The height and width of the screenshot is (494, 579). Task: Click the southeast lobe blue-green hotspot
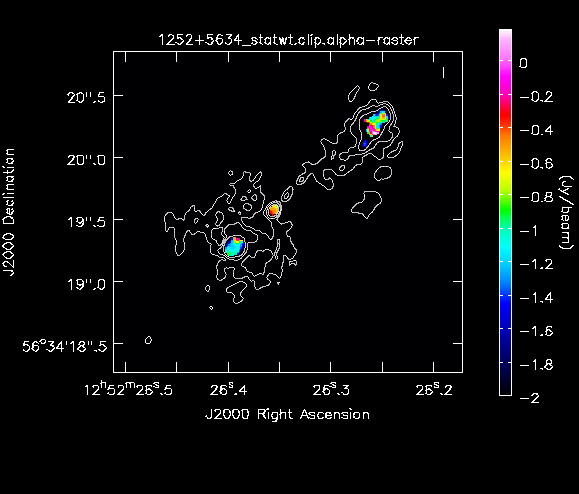234,246
